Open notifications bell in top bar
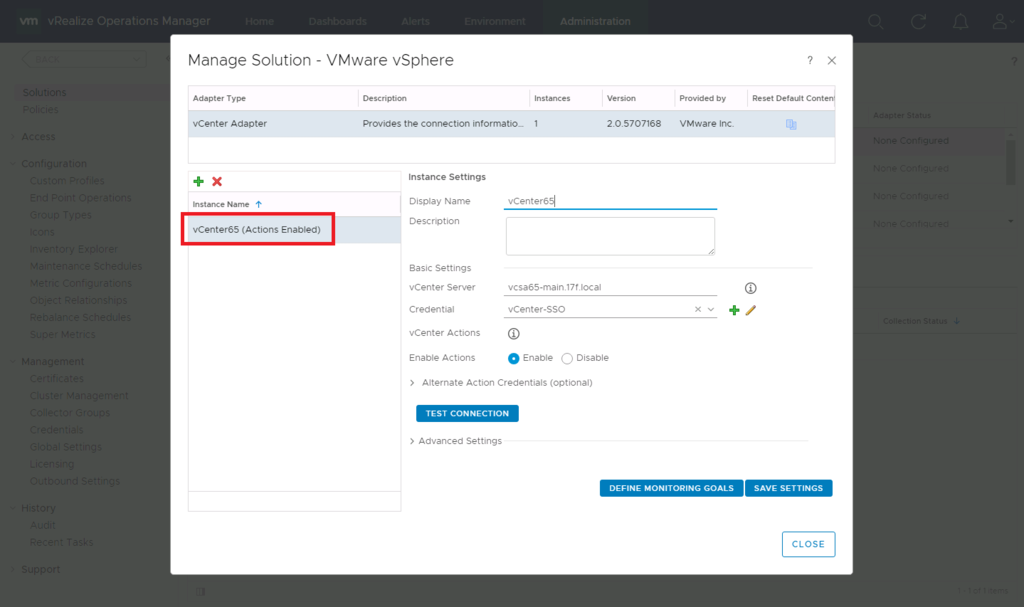This screenshot has width=1024, height=607. click(x=960, y=20)
